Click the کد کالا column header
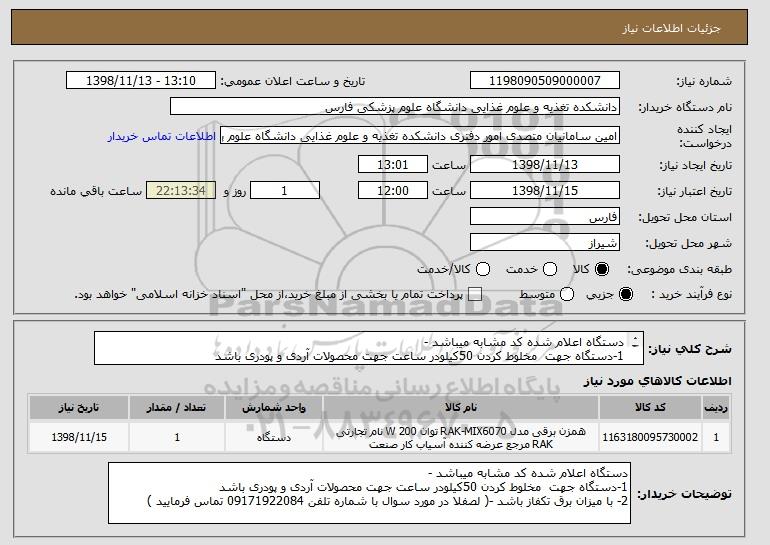Screen dimensions: 770x545 [x=650, y=408]
